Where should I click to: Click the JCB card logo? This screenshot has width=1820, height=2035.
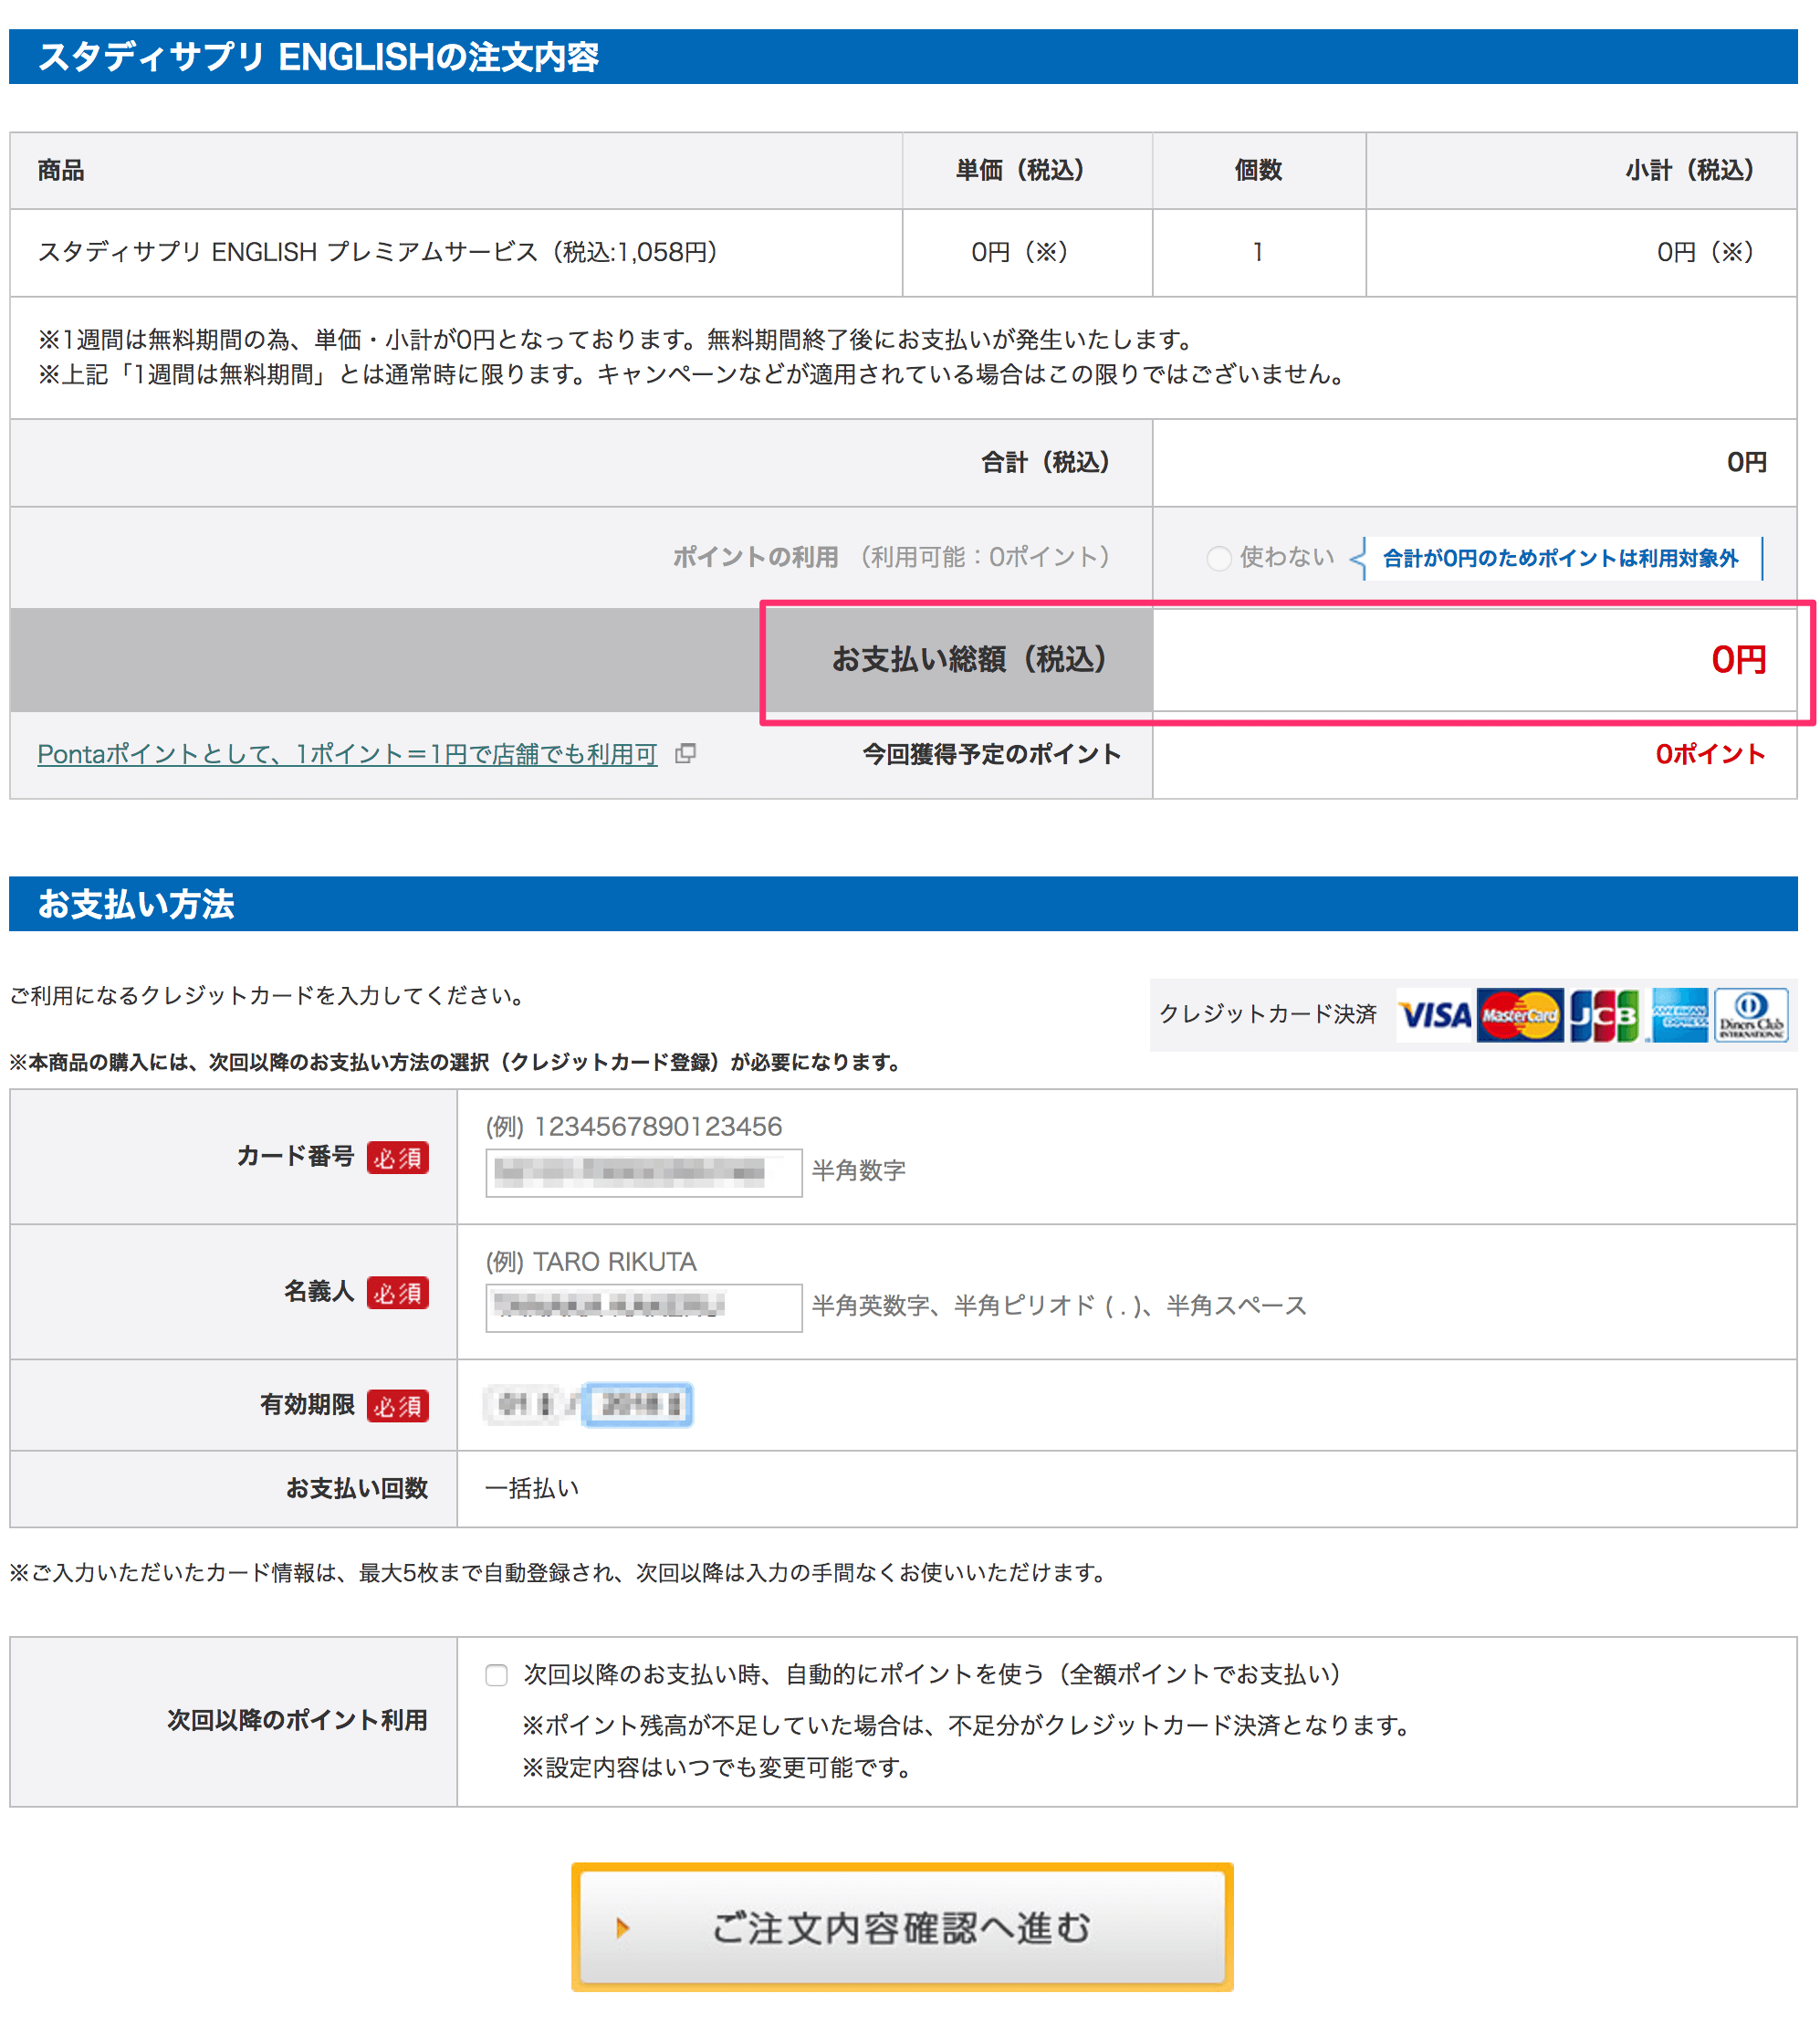[x=1604, y=1015]
